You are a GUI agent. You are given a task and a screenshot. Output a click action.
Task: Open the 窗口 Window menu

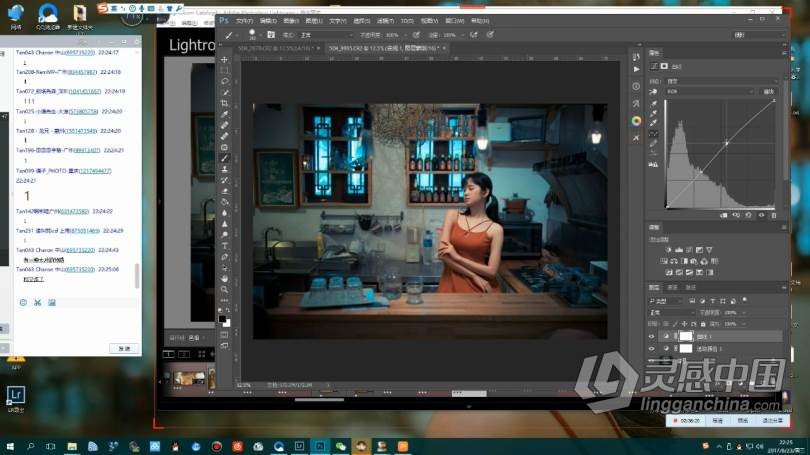tap(454, 21)
